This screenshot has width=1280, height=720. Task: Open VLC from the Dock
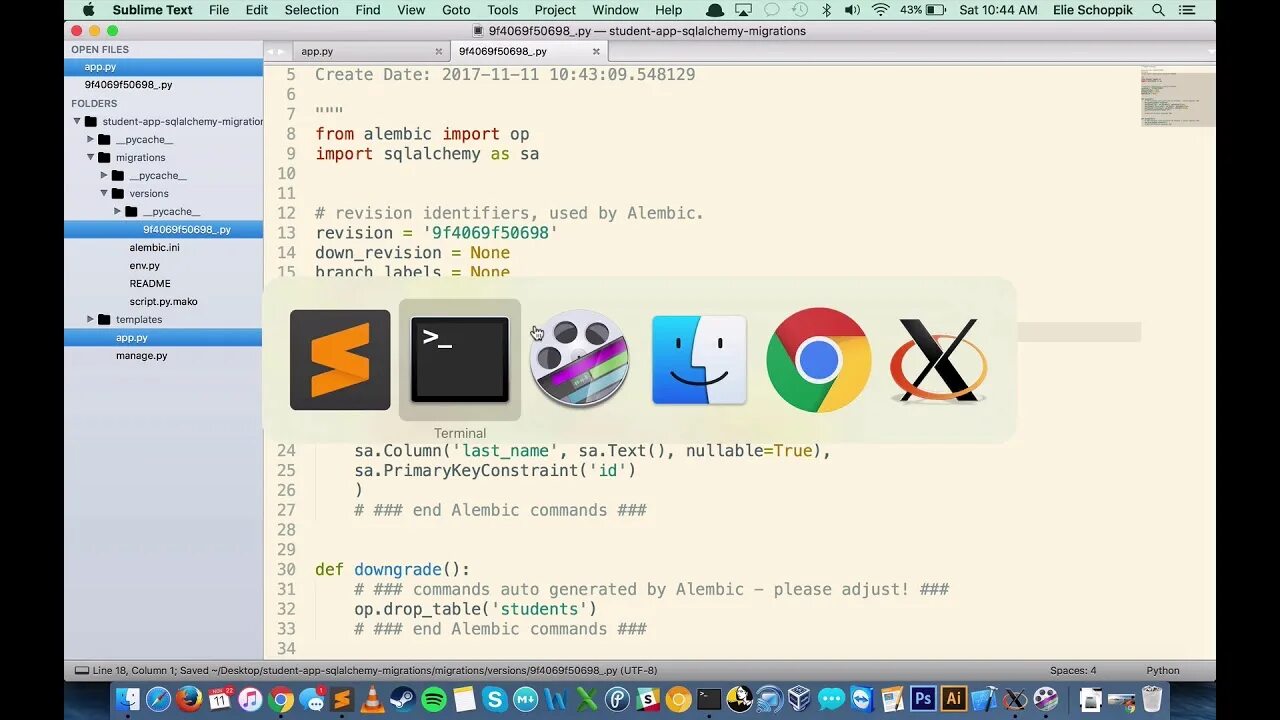click(x=372, y=699)
